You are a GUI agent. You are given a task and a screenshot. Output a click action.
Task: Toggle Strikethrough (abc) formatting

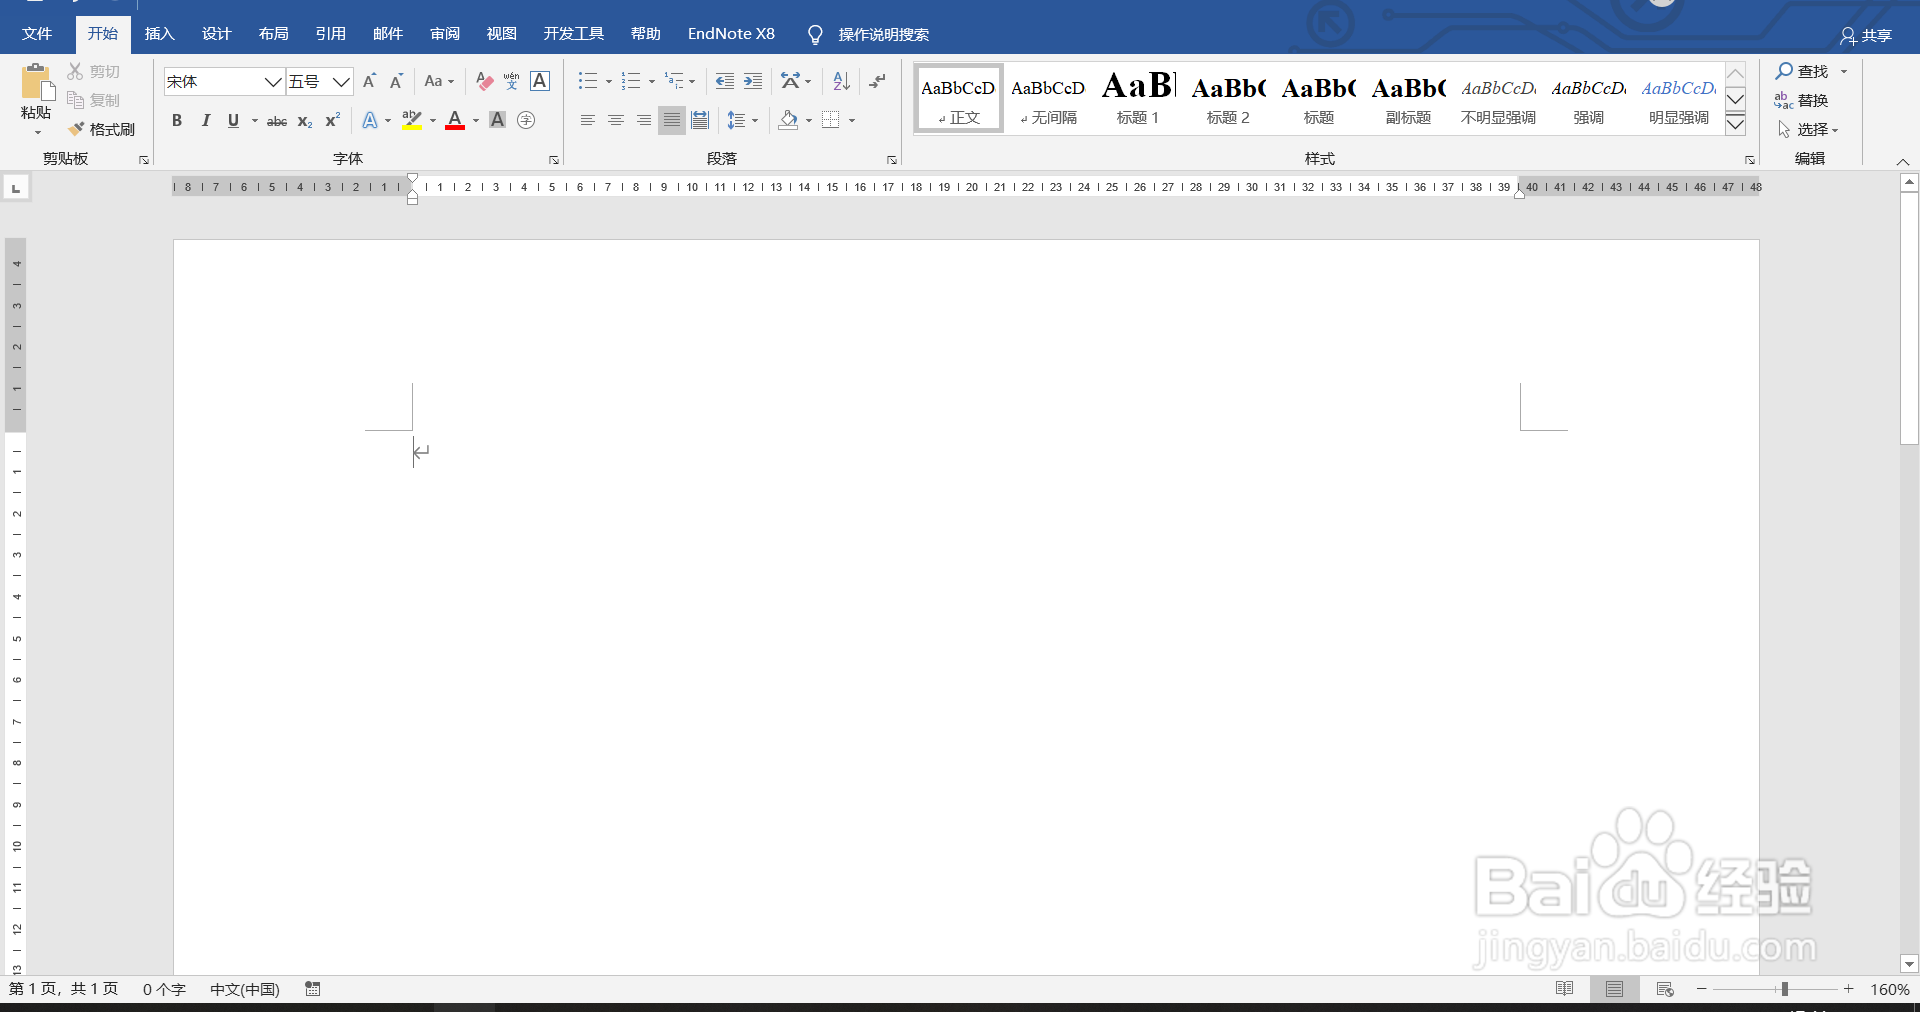(277, 121)
